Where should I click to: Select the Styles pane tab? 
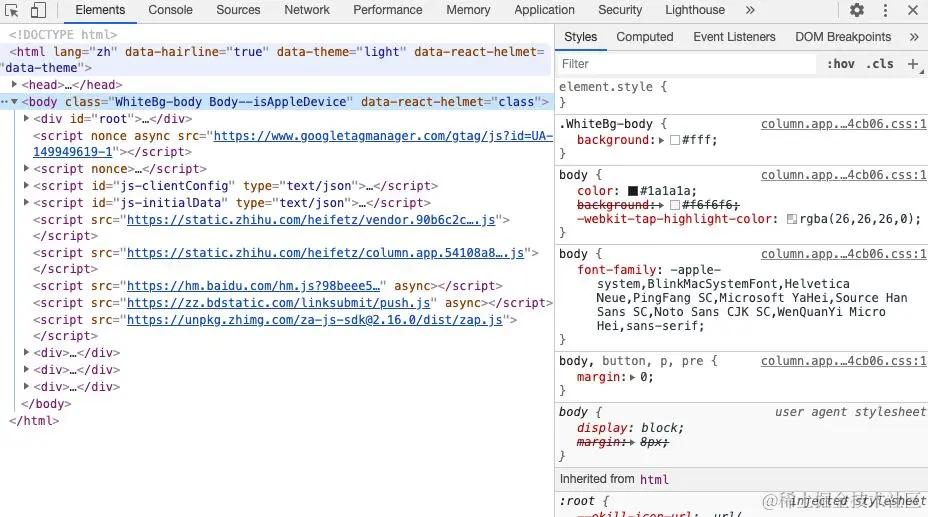[581, 37]
